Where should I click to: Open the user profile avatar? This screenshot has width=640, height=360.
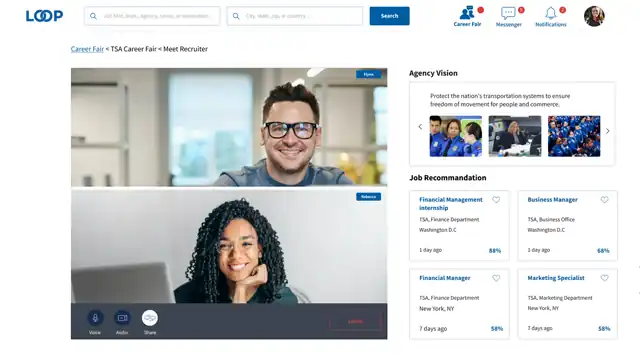click(594, 16)
